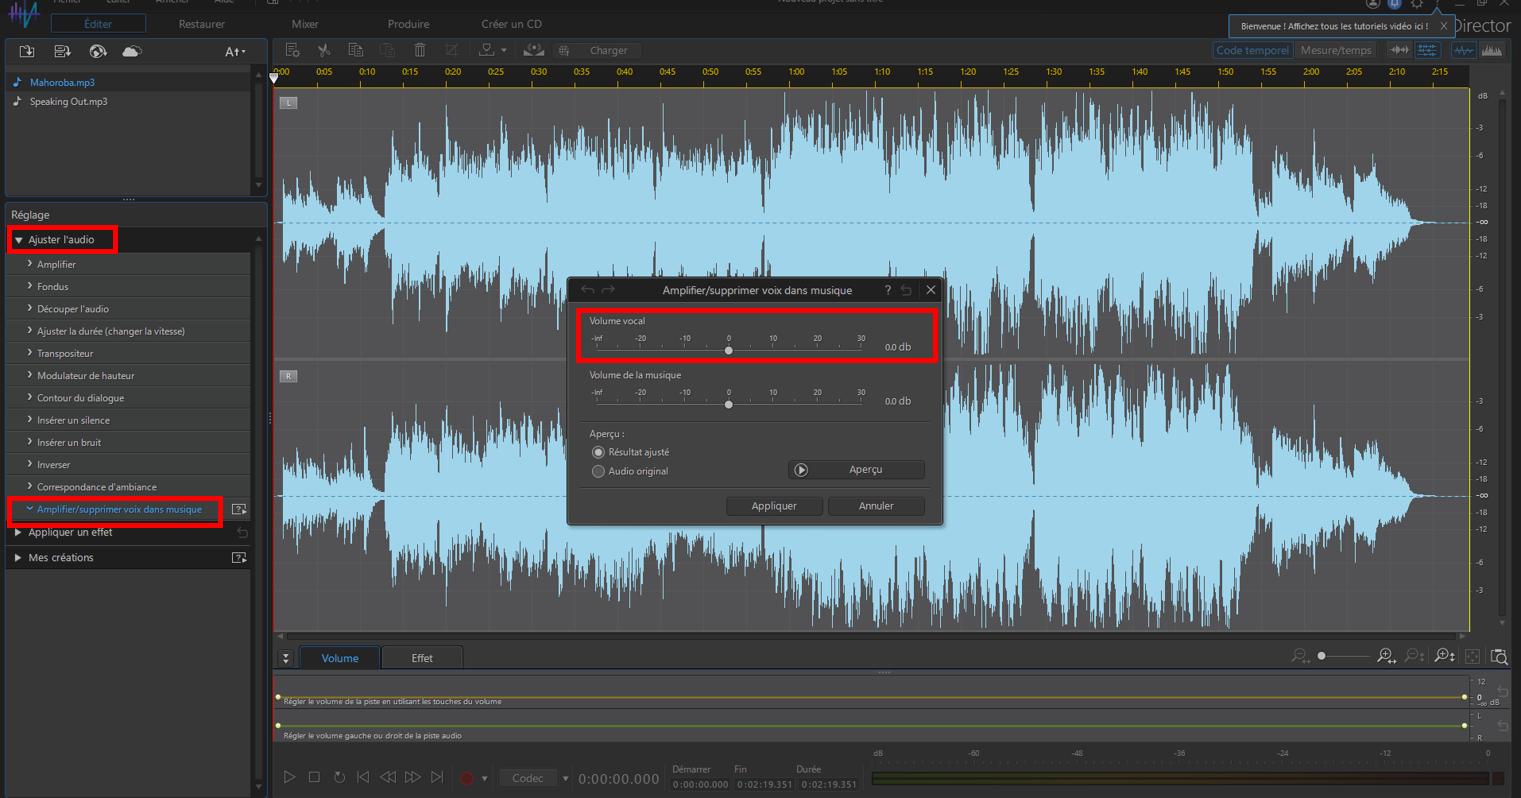This screenshot has height=798, width=1521.
Task: Click the trash delete icon in the toolbar
Action: 420,50
